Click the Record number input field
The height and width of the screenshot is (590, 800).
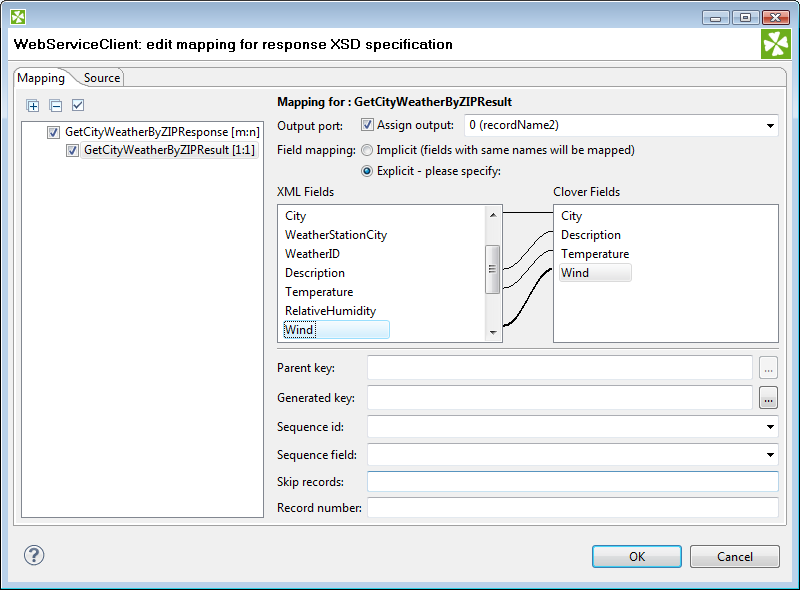(572, 508)
